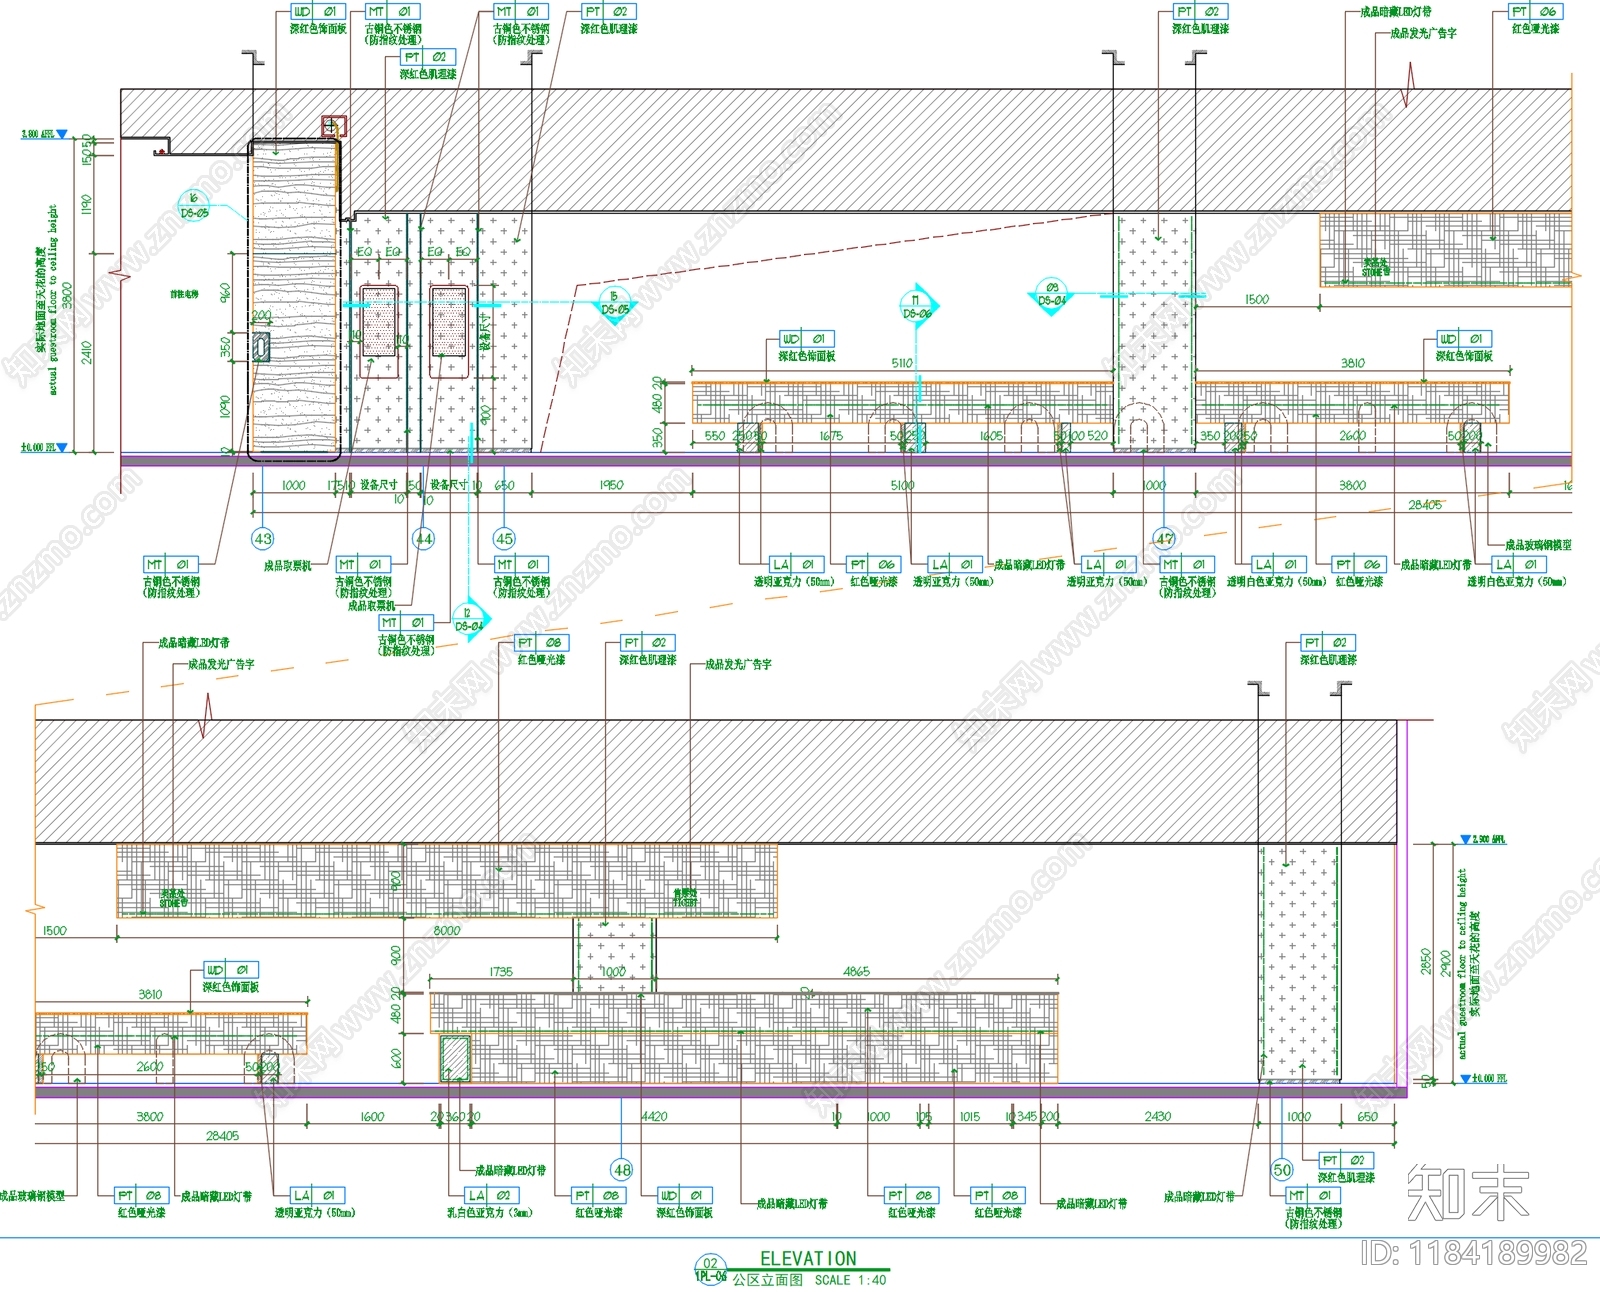Select the 2.300 AFFL level marker
1600x1292 pixels.
1483,840
